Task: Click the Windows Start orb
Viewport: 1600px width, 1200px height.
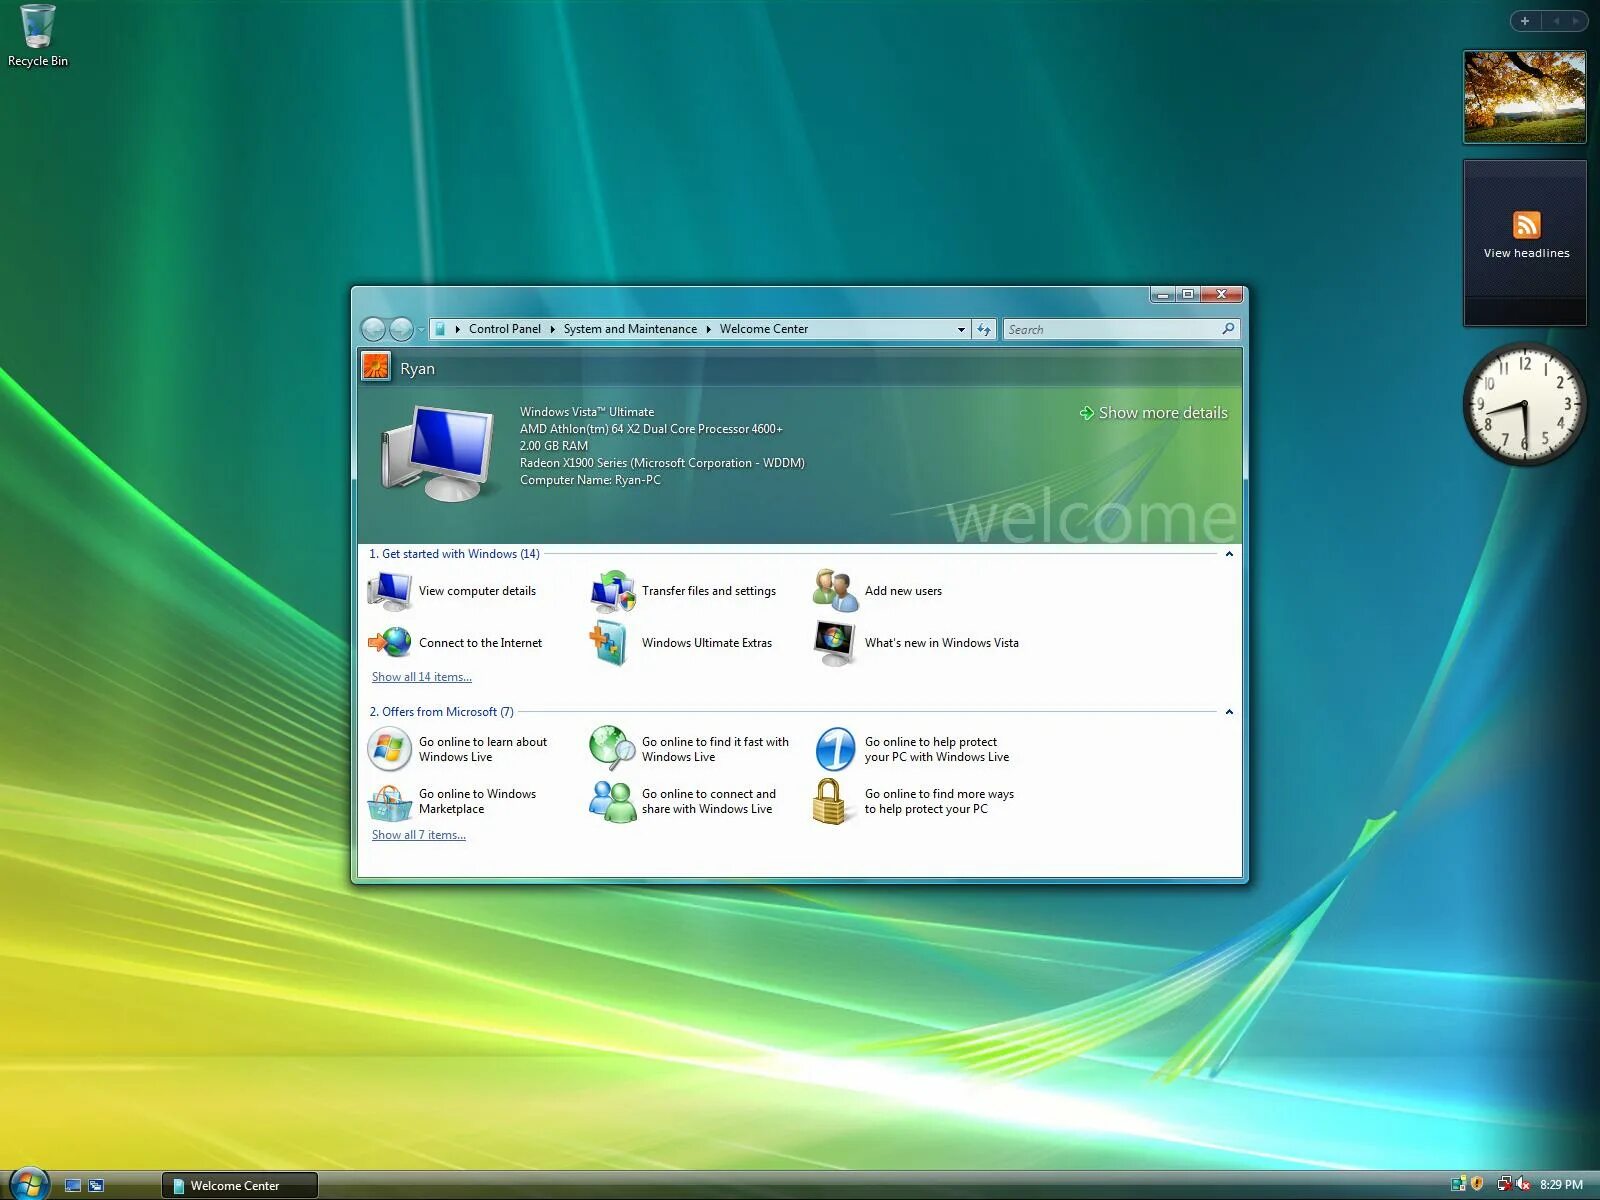Action: (28, 1184)
